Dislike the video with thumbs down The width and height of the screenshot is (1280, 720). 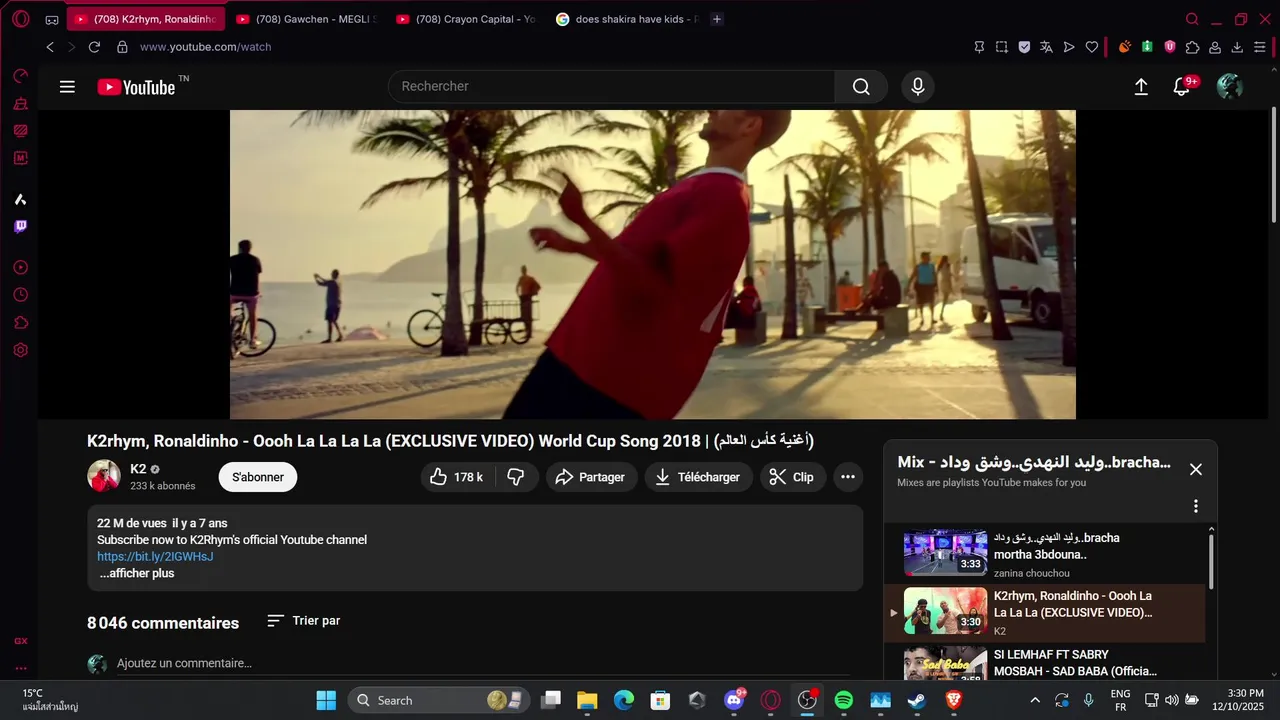click(516, 477)
